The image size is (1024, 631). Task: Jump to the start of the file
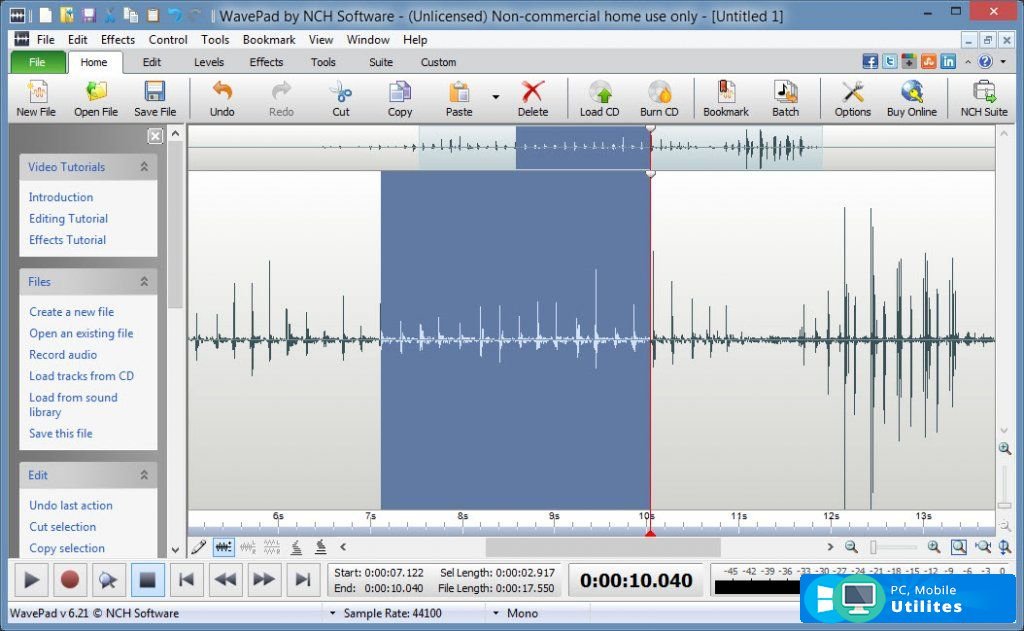point(186,579)
